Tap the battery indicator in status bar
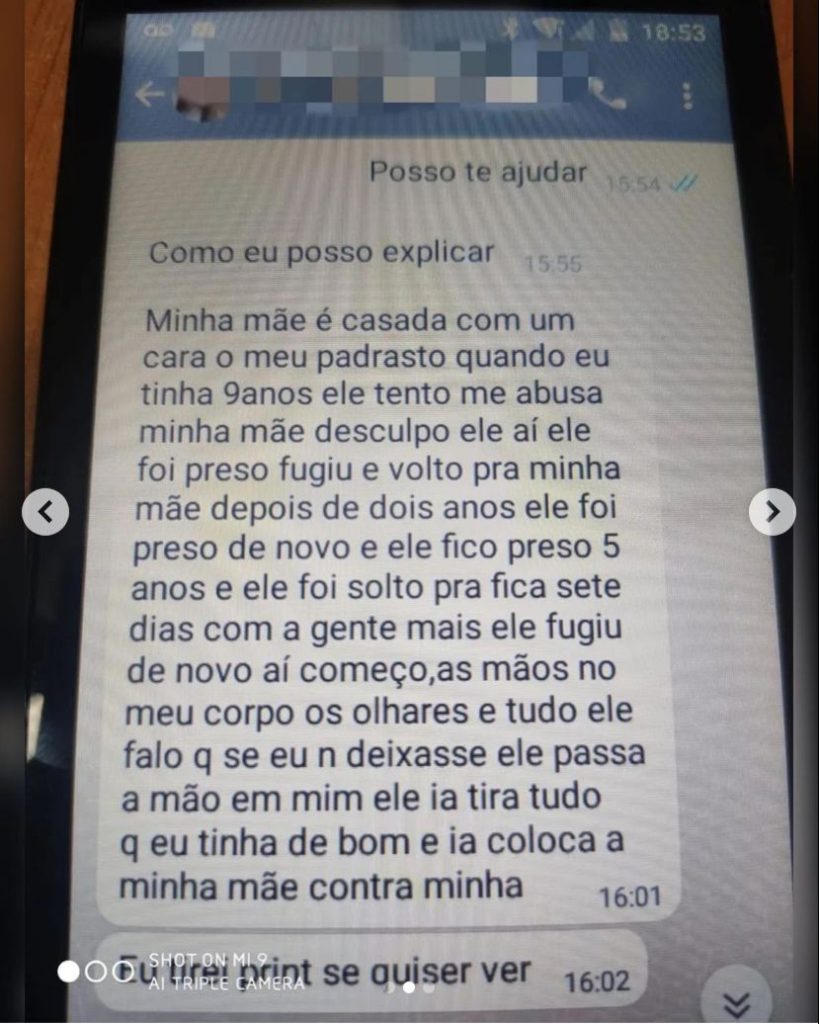819x1024 pixels. [x=616, y=31]
